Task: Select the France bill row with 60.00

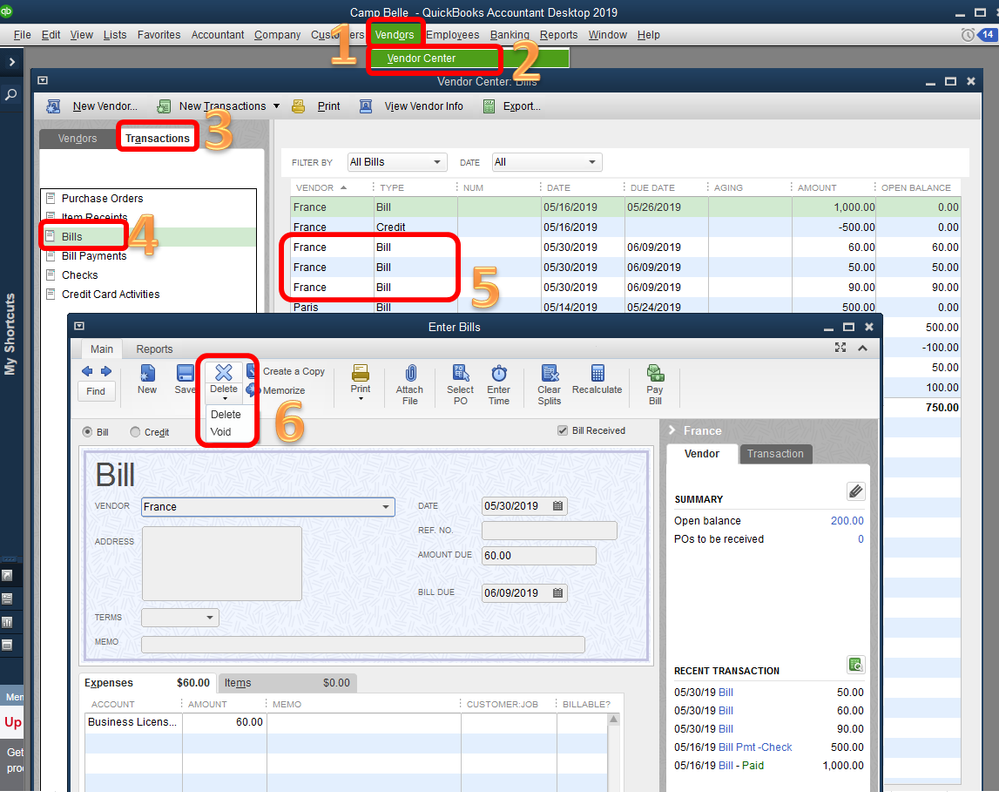Action: (625, 247)
